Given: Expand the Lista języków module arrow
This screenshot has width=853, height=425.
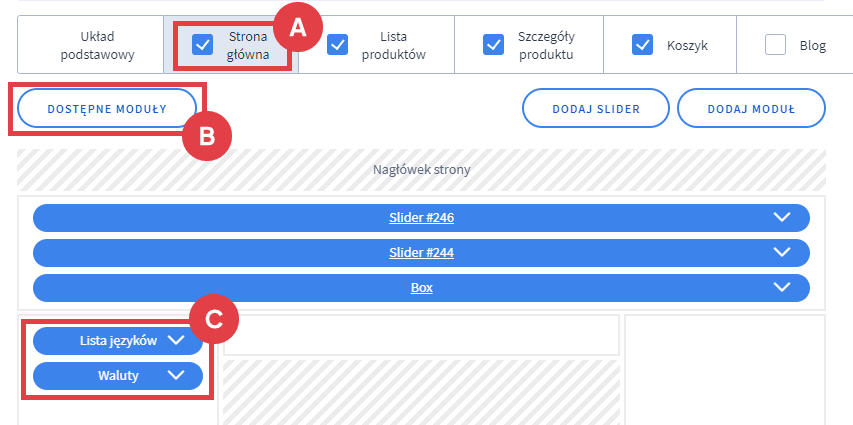Looking at the screenshot, I should (x=177, y=340).
